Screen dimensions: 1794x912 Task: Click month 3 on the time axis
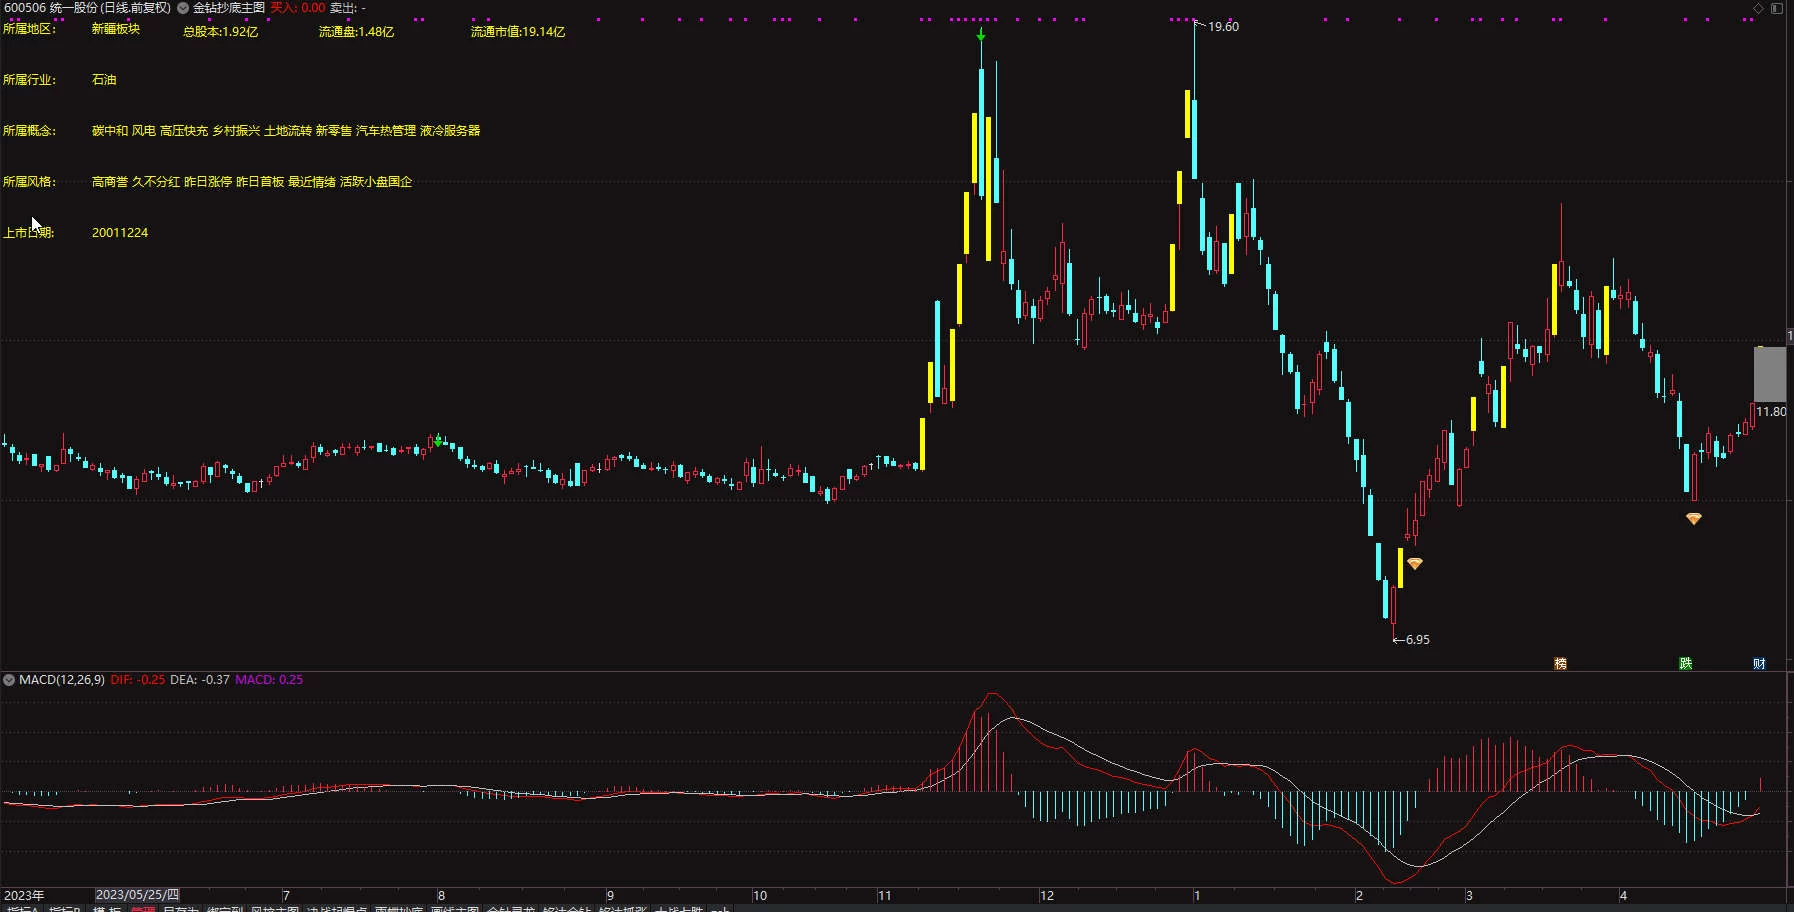click(1469, 895)
